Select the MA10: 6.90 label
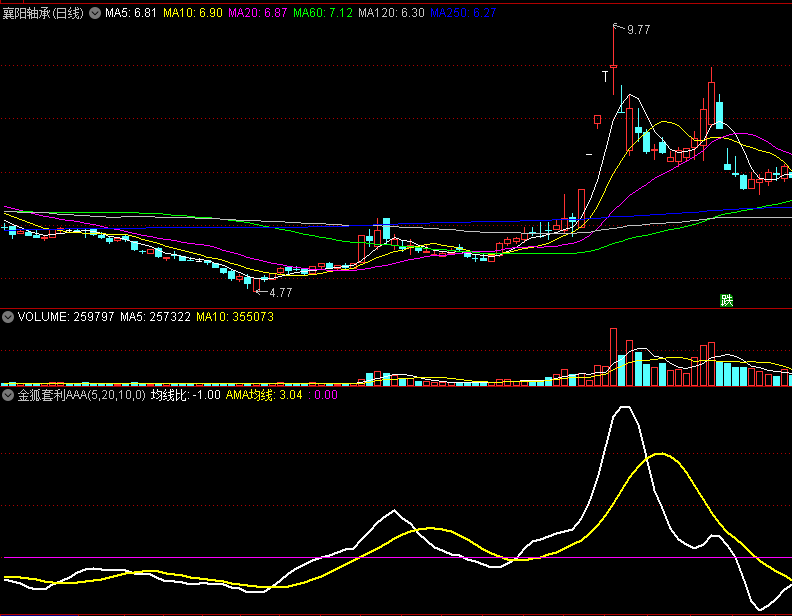 pyautogui.click(x=192, y=13)
